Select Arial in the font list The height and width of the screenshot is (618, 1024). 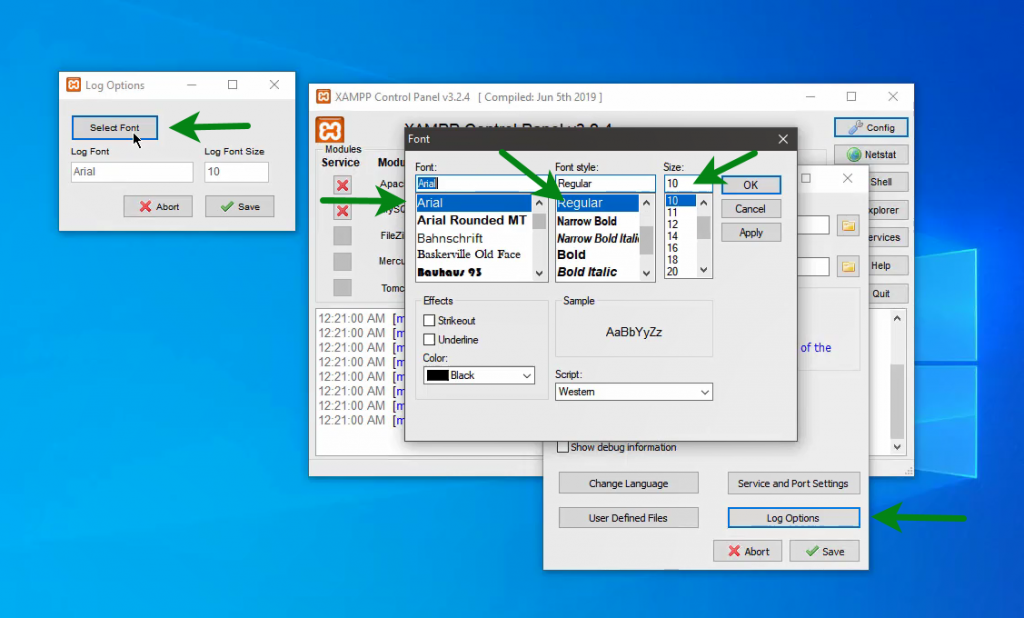tap(473, 203)
